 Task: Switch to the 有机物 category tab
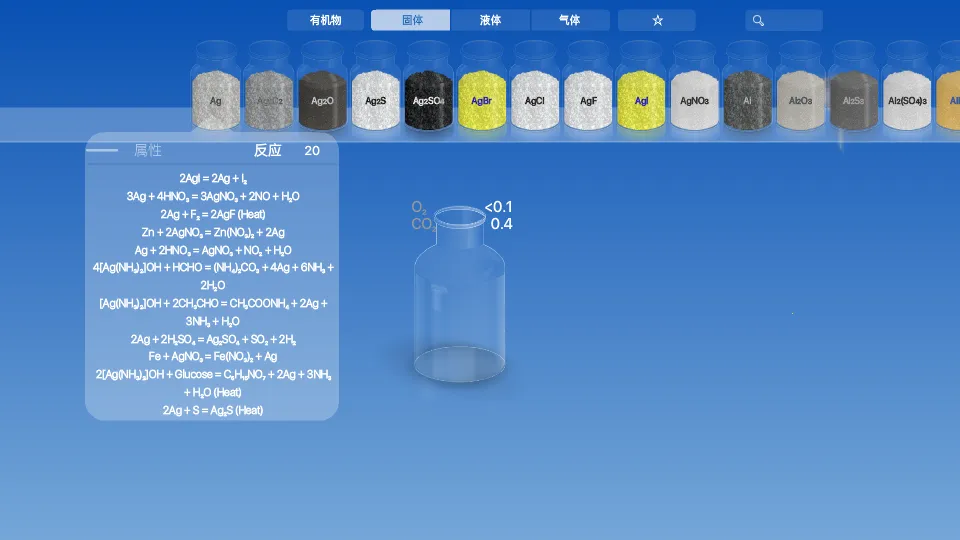(325, 20)
